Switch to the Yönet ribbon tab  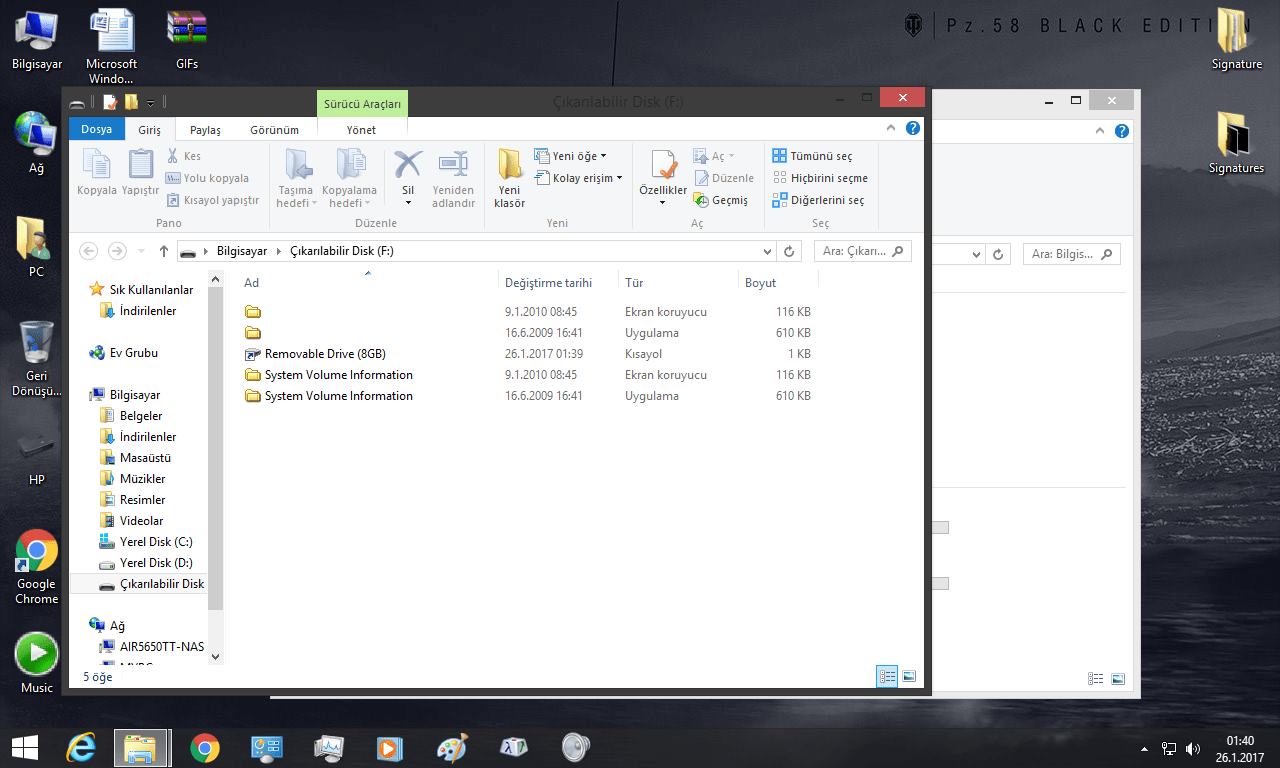click(361, 129)
